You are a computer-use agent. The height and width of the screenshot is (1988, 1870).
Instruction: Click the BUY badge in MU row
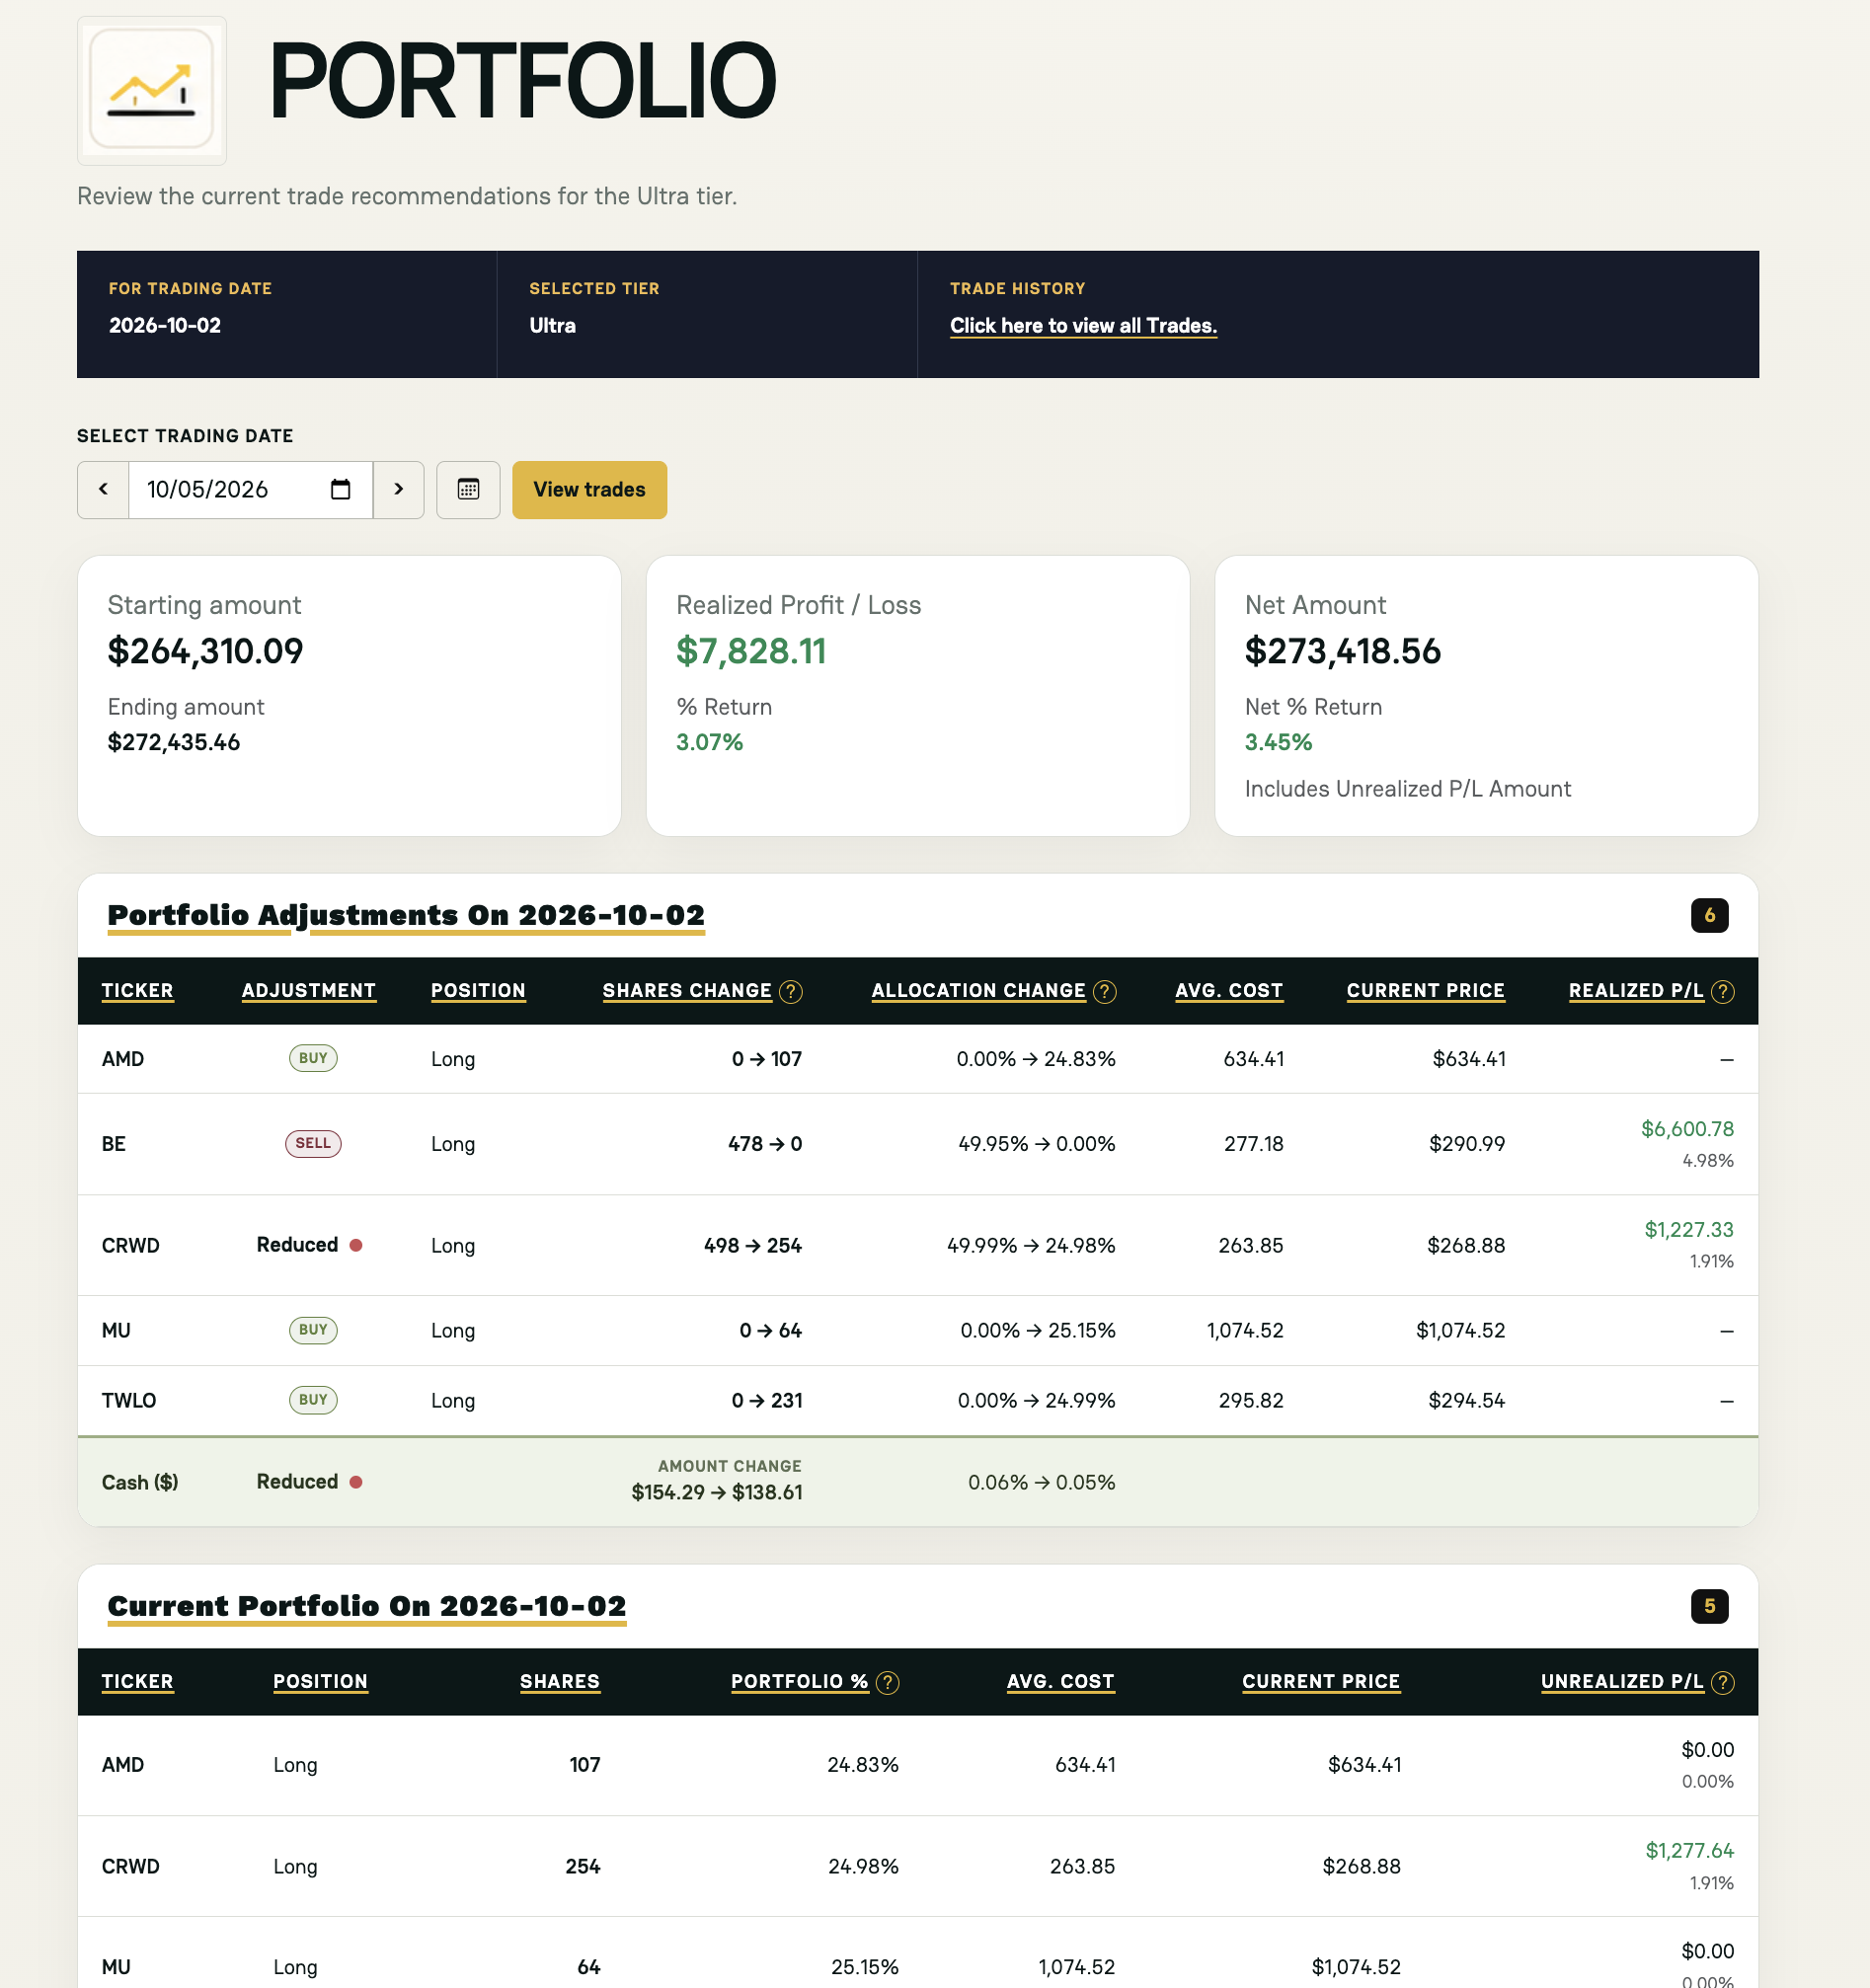(x=313, y=1330)
